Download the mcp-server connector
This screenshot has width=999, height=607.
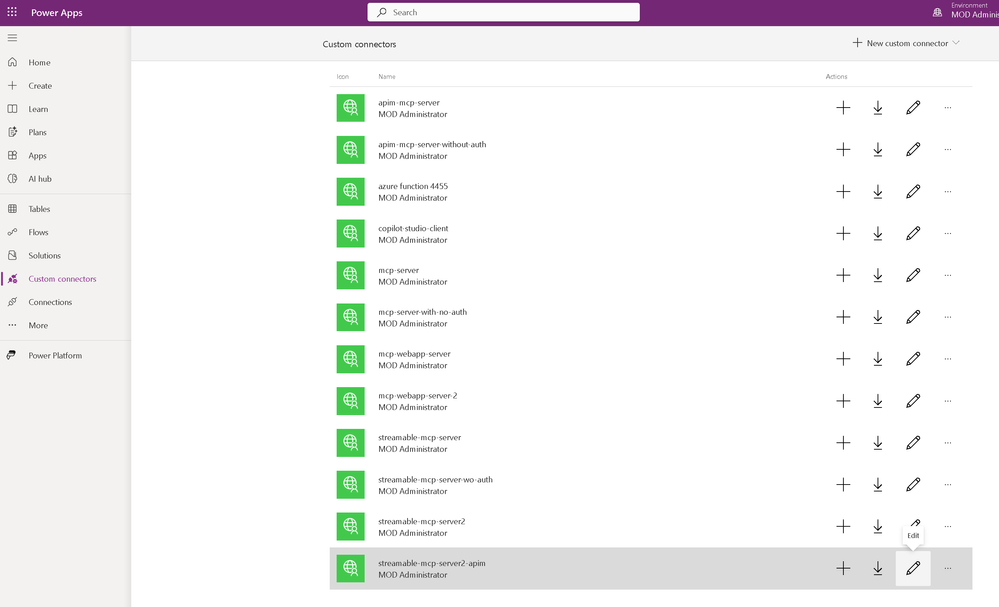coord(877,275)
